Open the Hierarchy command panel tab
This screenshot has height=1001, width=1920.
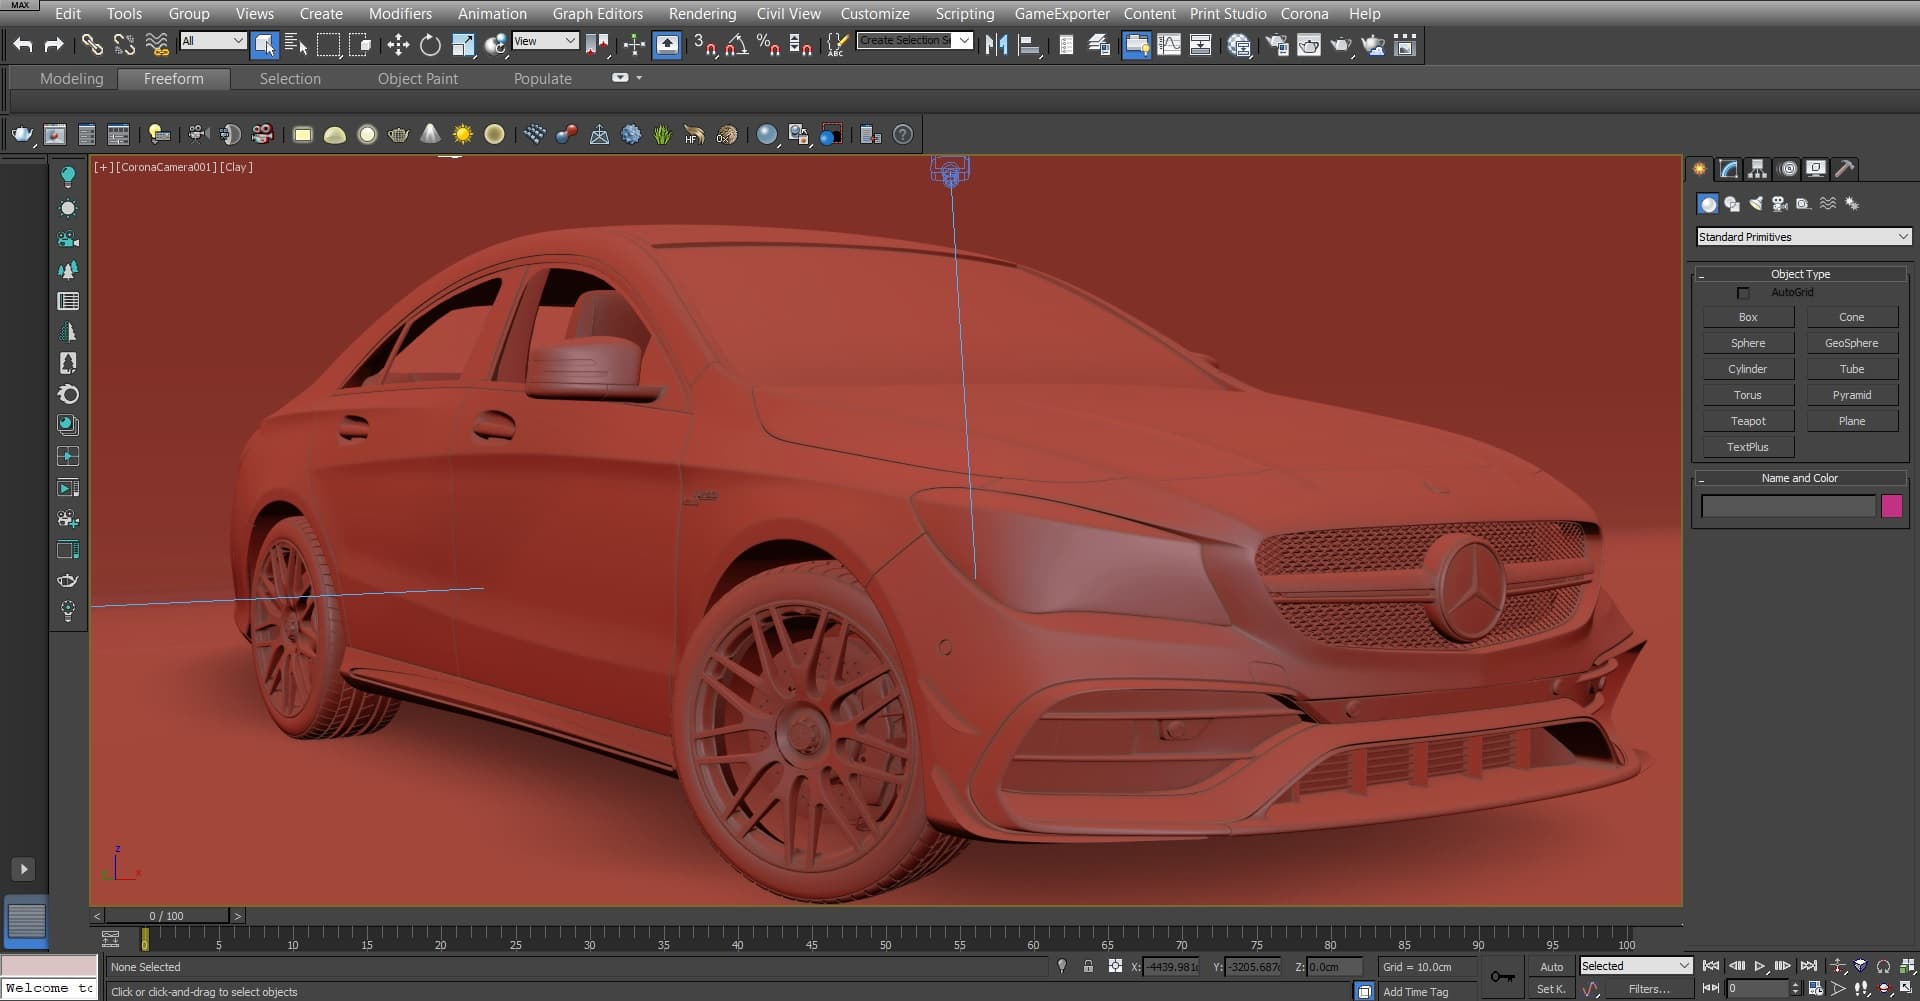point(1758,169)
